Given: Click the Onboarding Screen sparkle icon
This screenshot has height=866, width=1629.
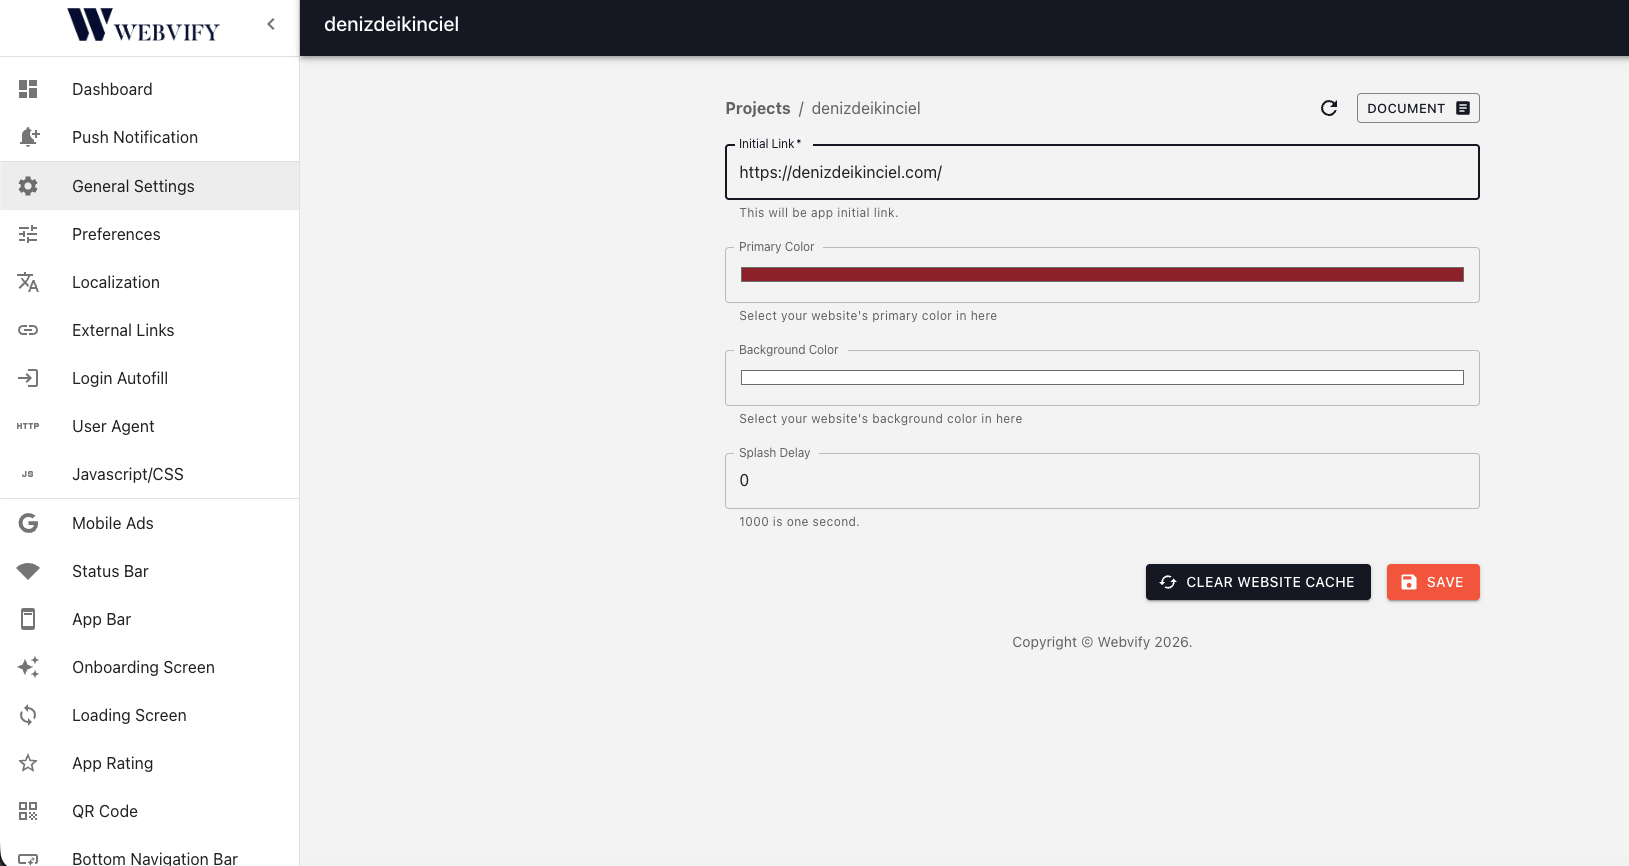Looking at the screenshot, I should pos(28,667).
